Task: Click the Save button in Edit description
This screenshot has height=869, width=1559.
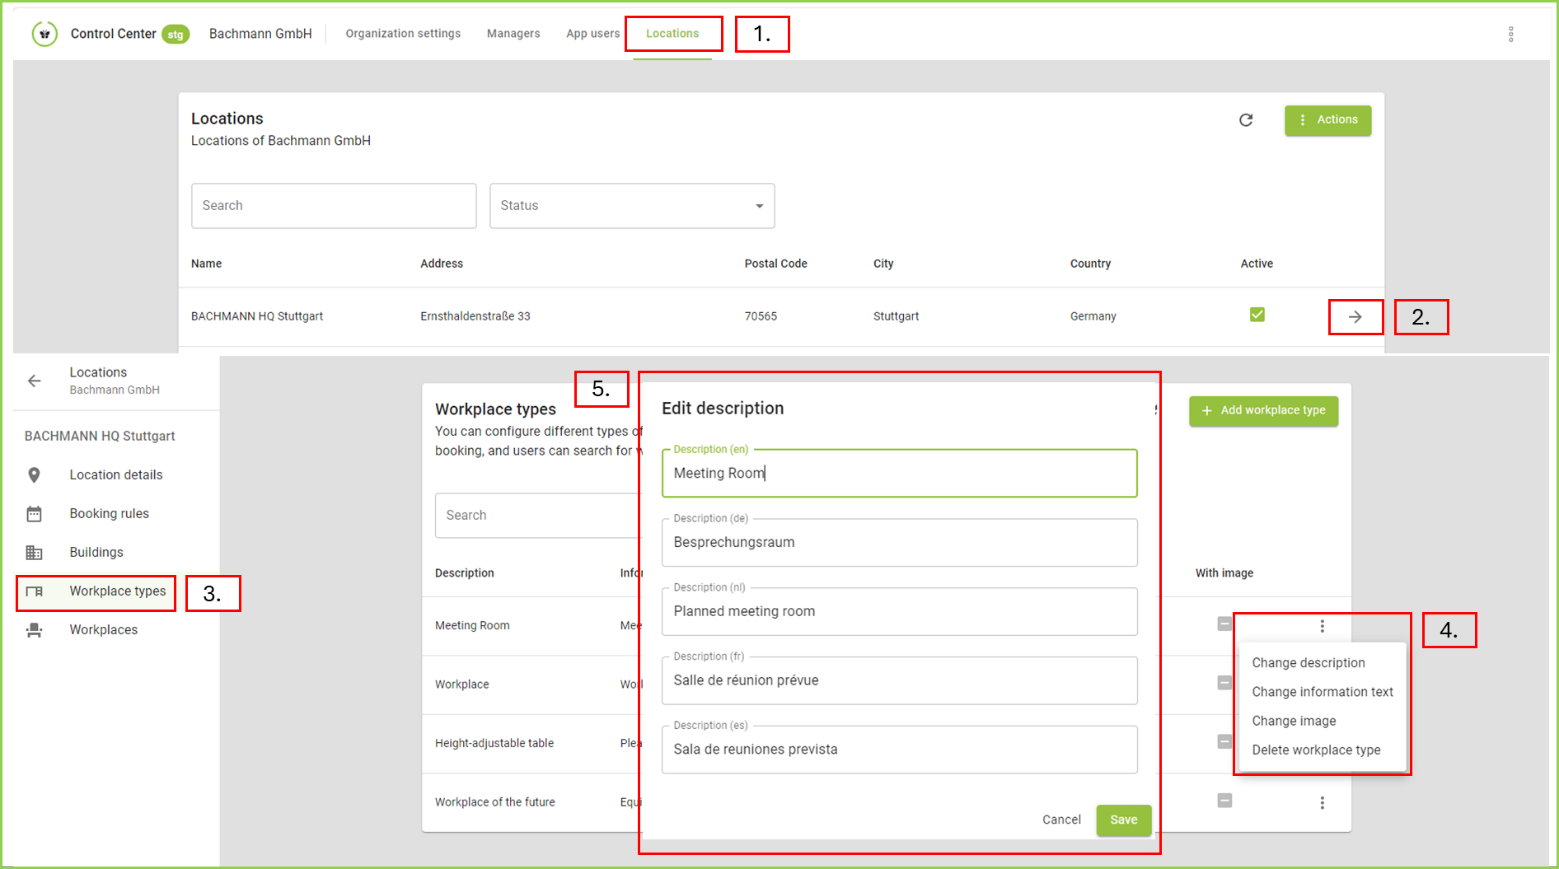Action: 1123,820
